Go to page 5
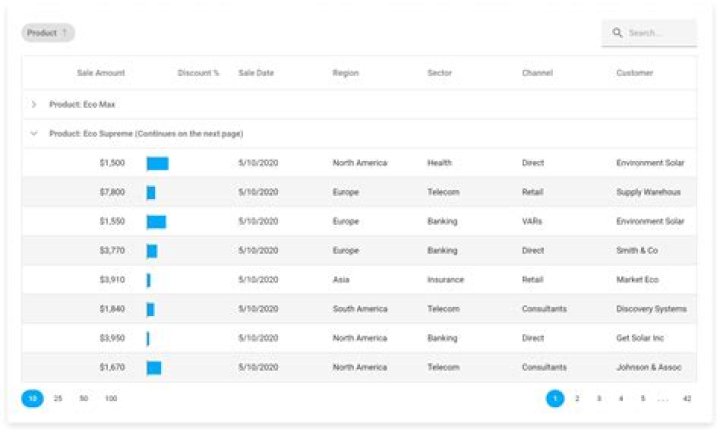This screenshot has width=720, height=433. tap(643, 398)
